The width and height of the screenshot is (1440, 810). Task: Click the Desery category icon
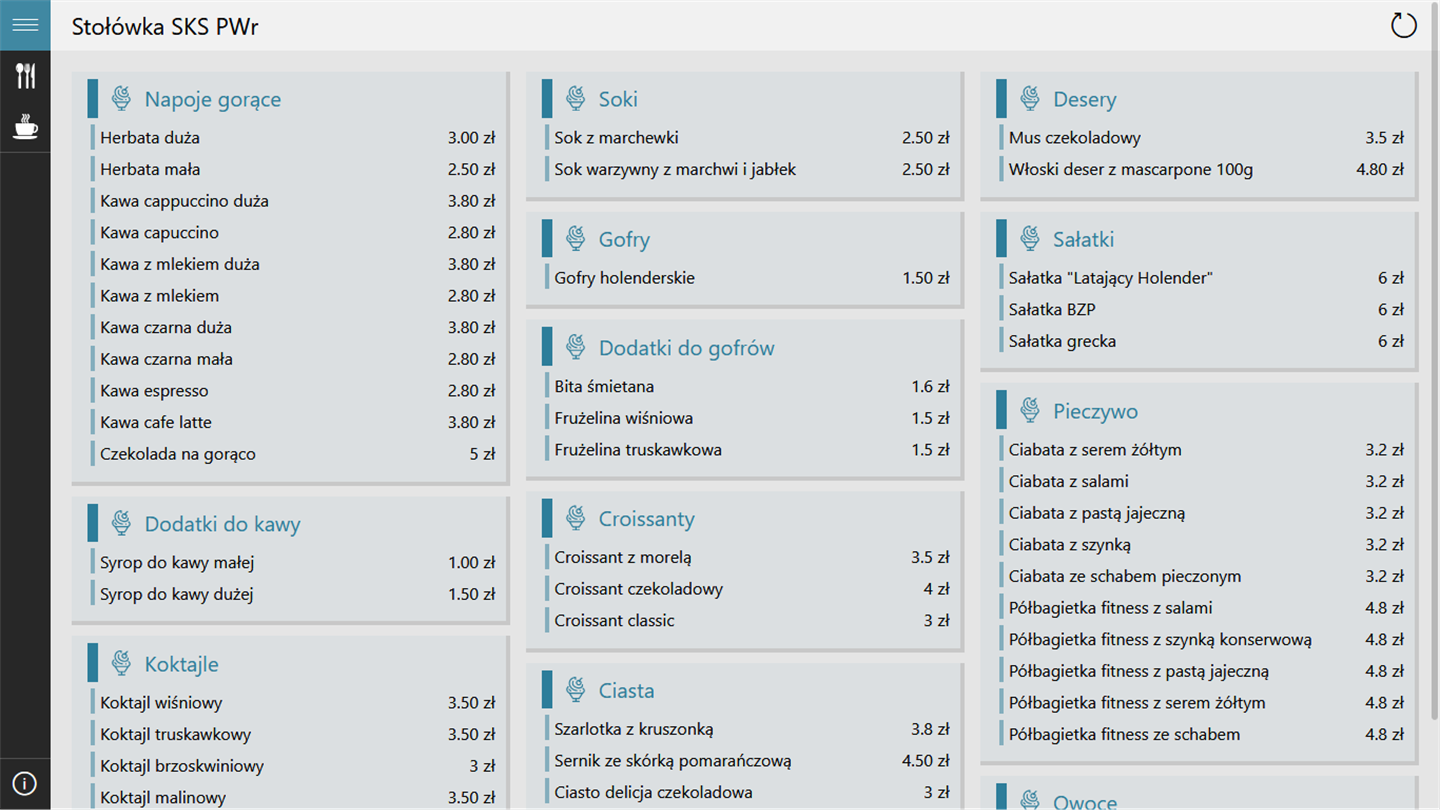pyautogui.click(x=1029, y=98)
